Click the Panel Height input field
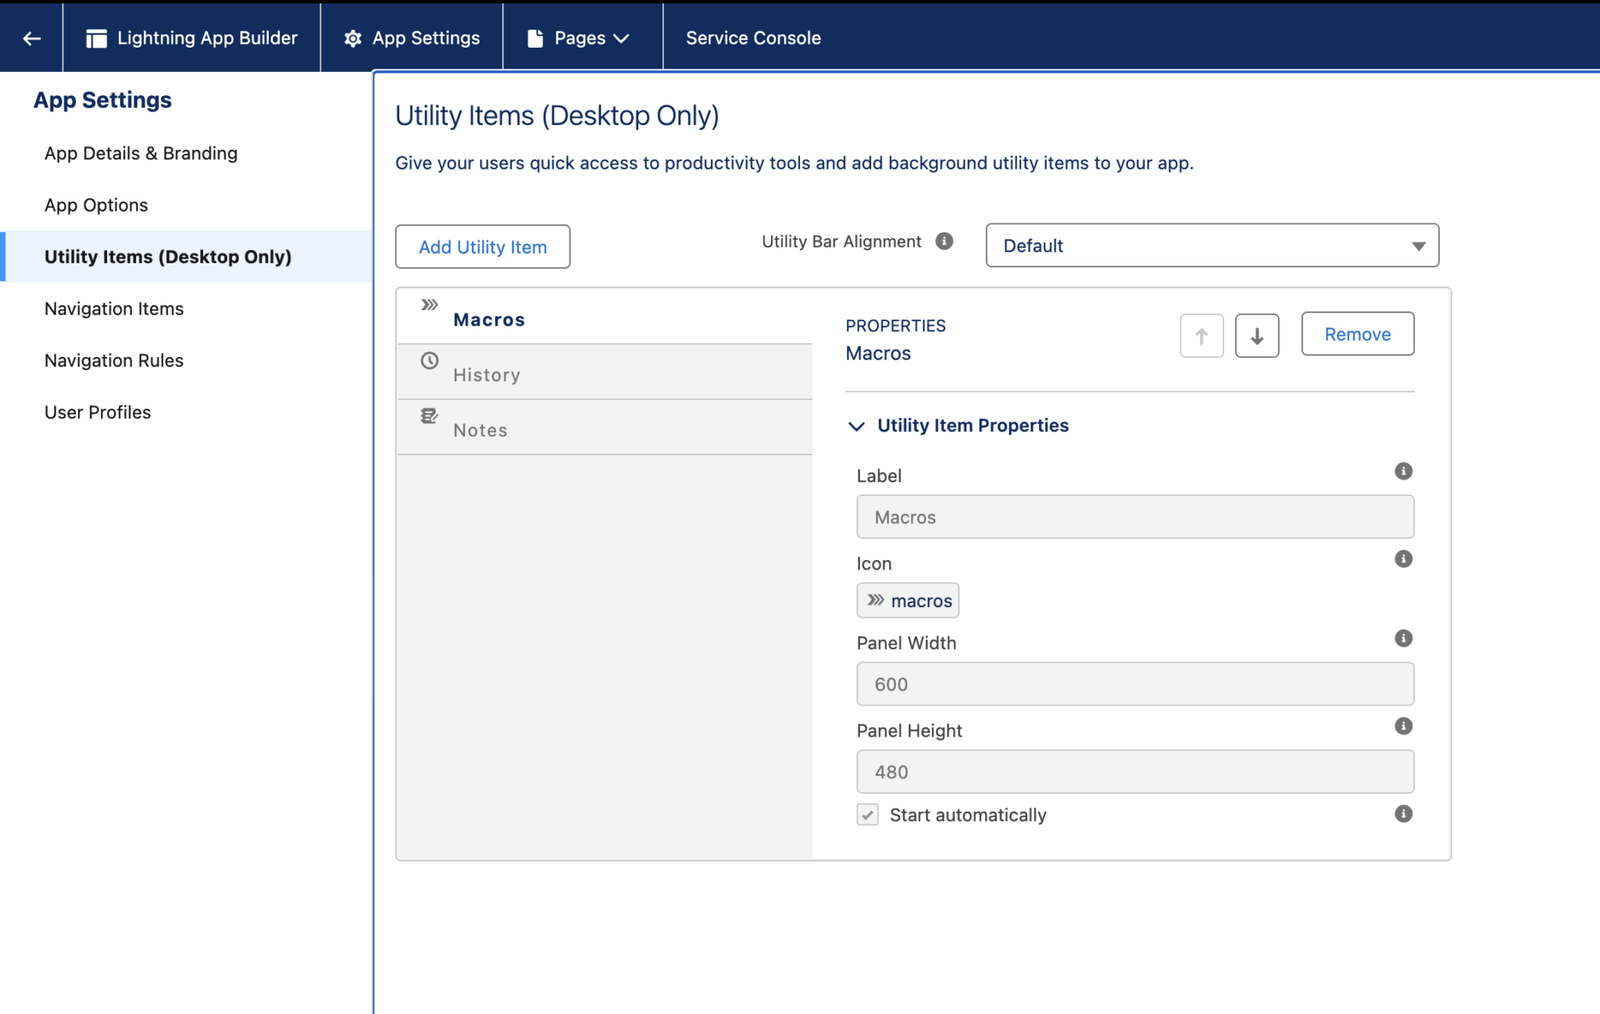Screen dimensions: 1600x1014 (1134, 771)
